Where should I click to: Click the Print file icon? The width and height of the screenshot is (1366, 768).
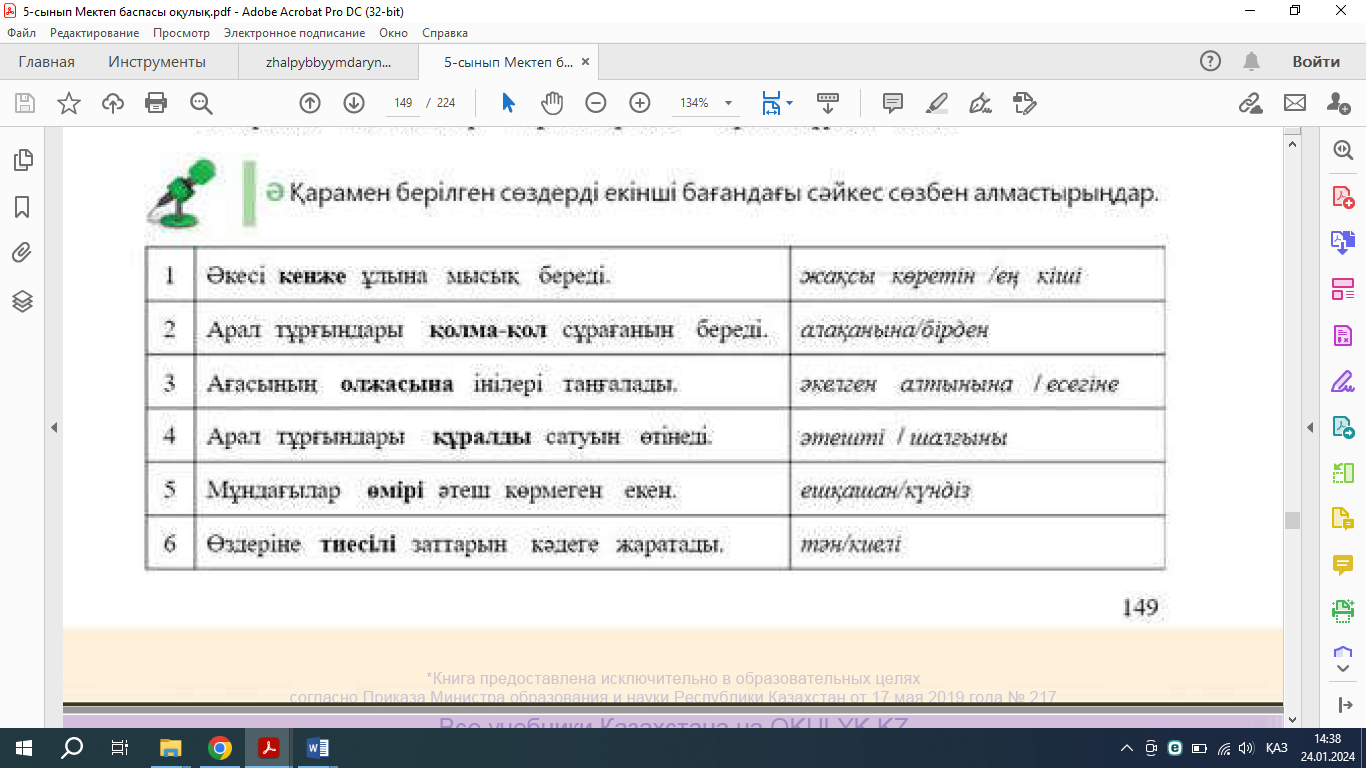156,103
